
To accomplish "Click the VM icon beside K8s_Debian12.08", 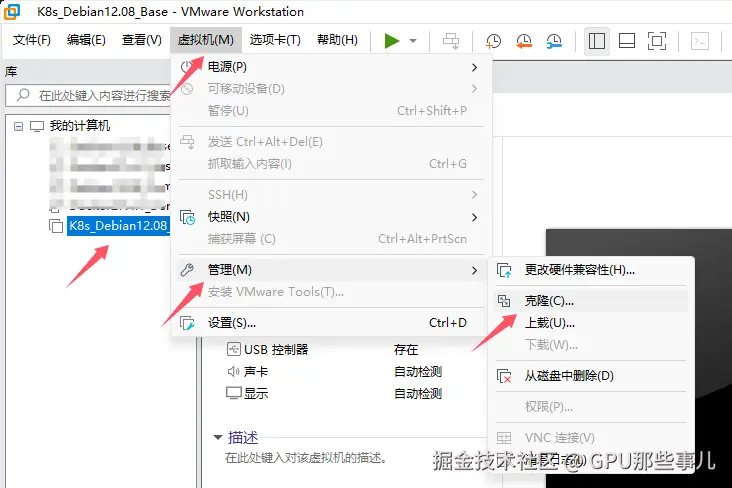I will click(56, 226).
